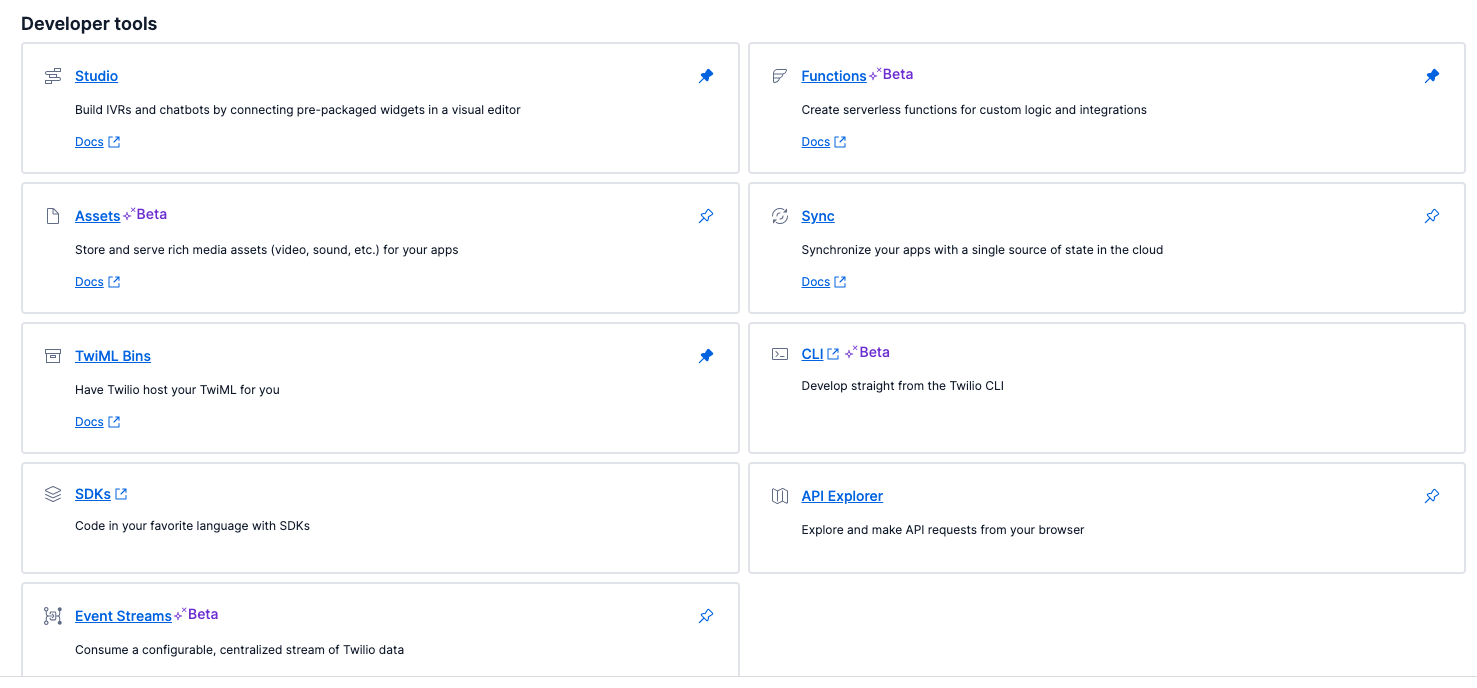Viewport: 1477px width, 688px height.
Task: Click the Beta badge next to Event Streams
Action: point(196,614)
